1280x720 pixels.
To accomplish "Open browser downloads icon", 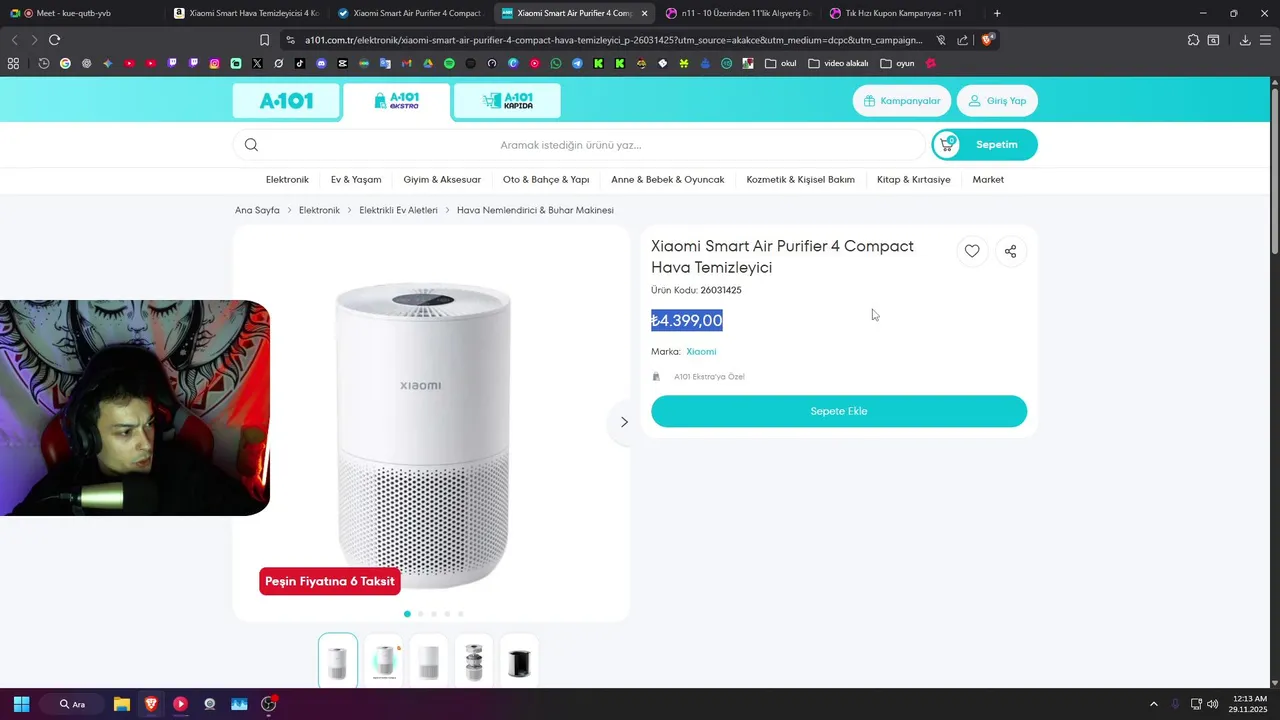I will [x=1245, y=40].
